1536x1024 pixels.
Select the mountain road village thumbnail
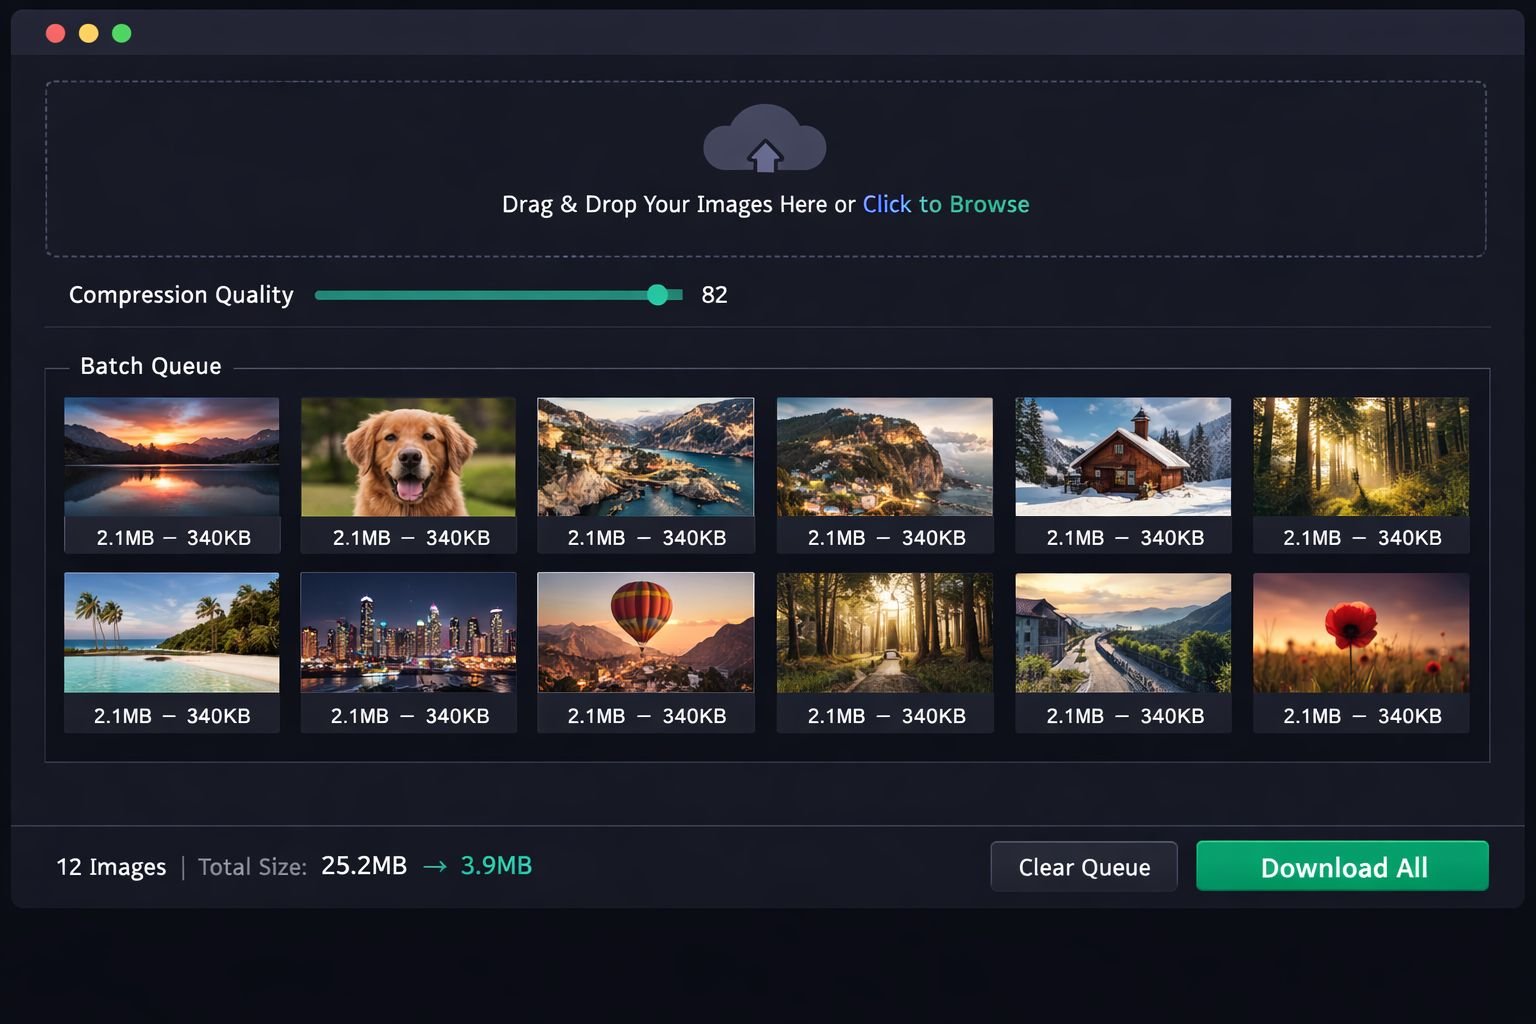[x=1123, y=632]
